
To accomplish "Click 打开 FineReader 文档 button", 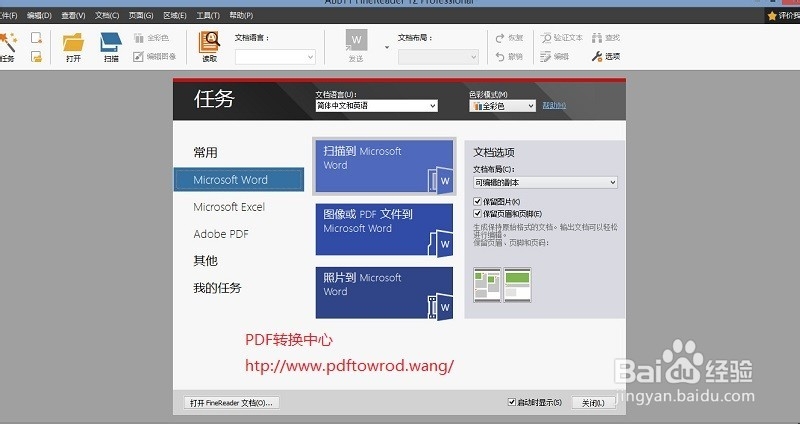I will (231, 403).
